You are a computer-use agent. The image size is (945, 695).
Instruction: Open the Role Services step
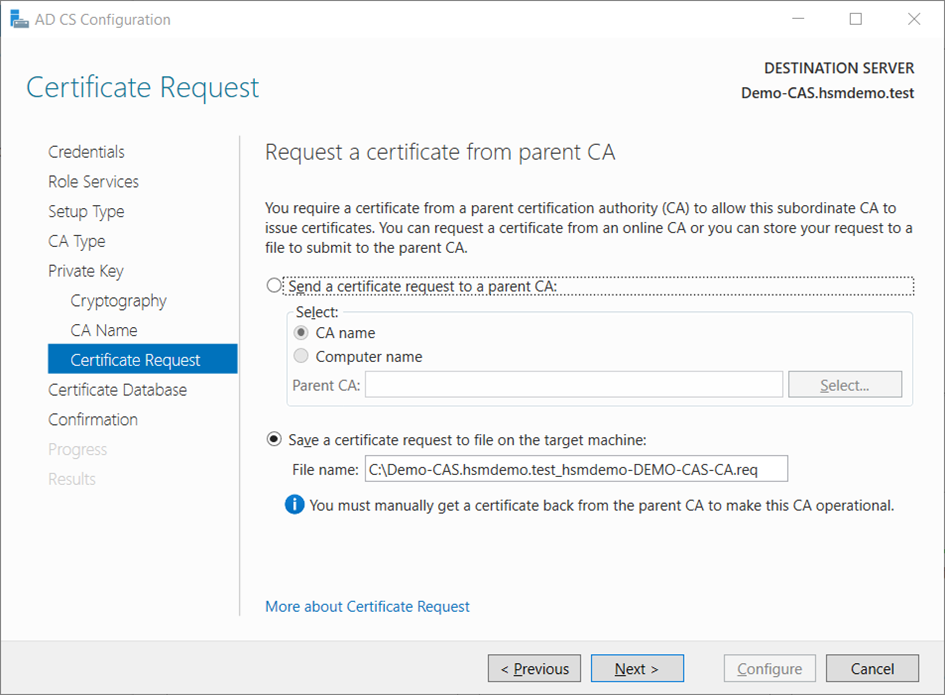tap(93, 182)
